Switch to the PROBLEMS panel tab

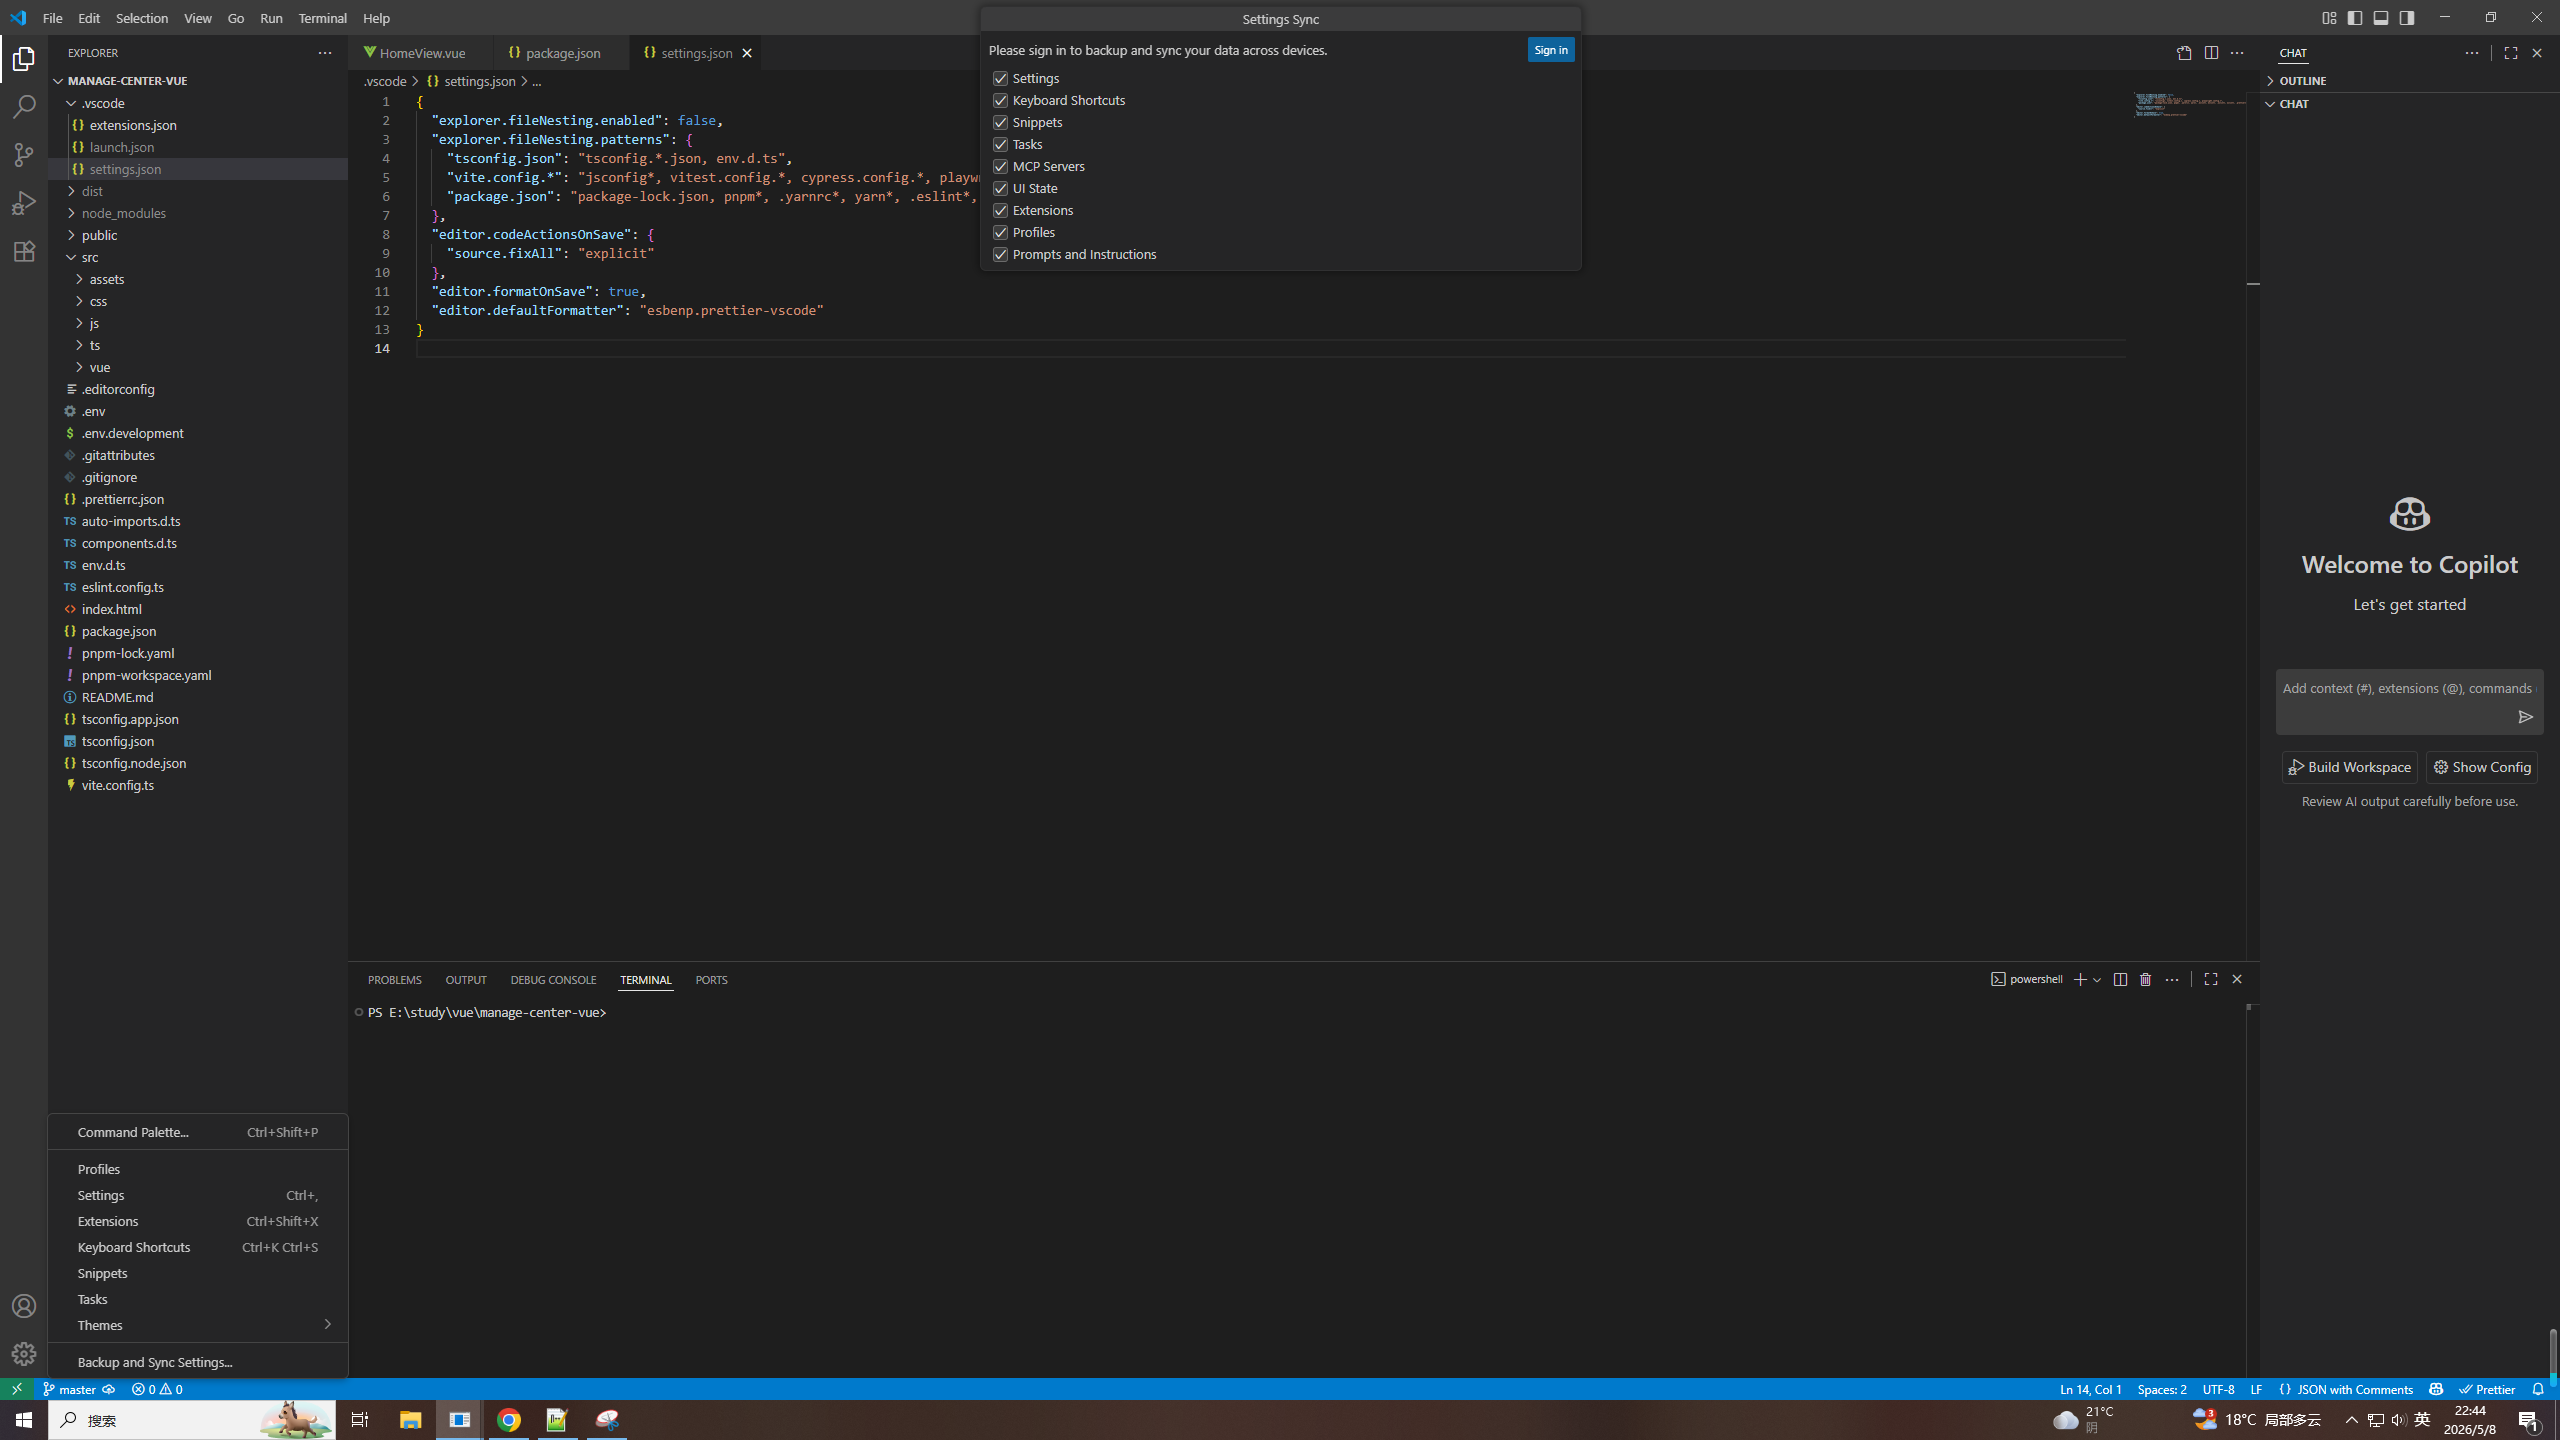pos(394,980)
